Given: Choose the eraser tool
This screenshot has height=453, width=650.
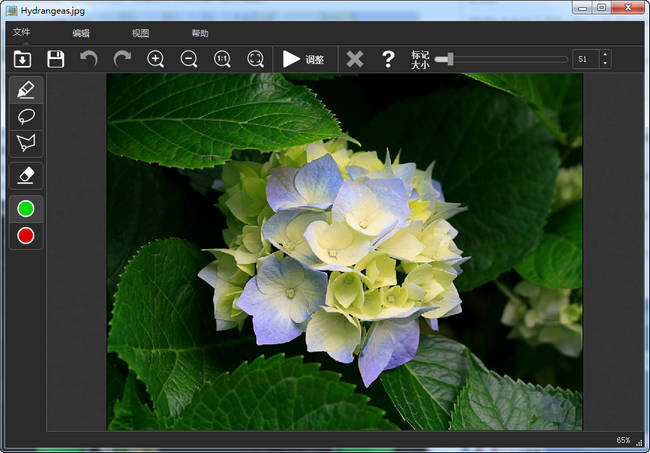Looking at the screenshot, I should (26, 175).
